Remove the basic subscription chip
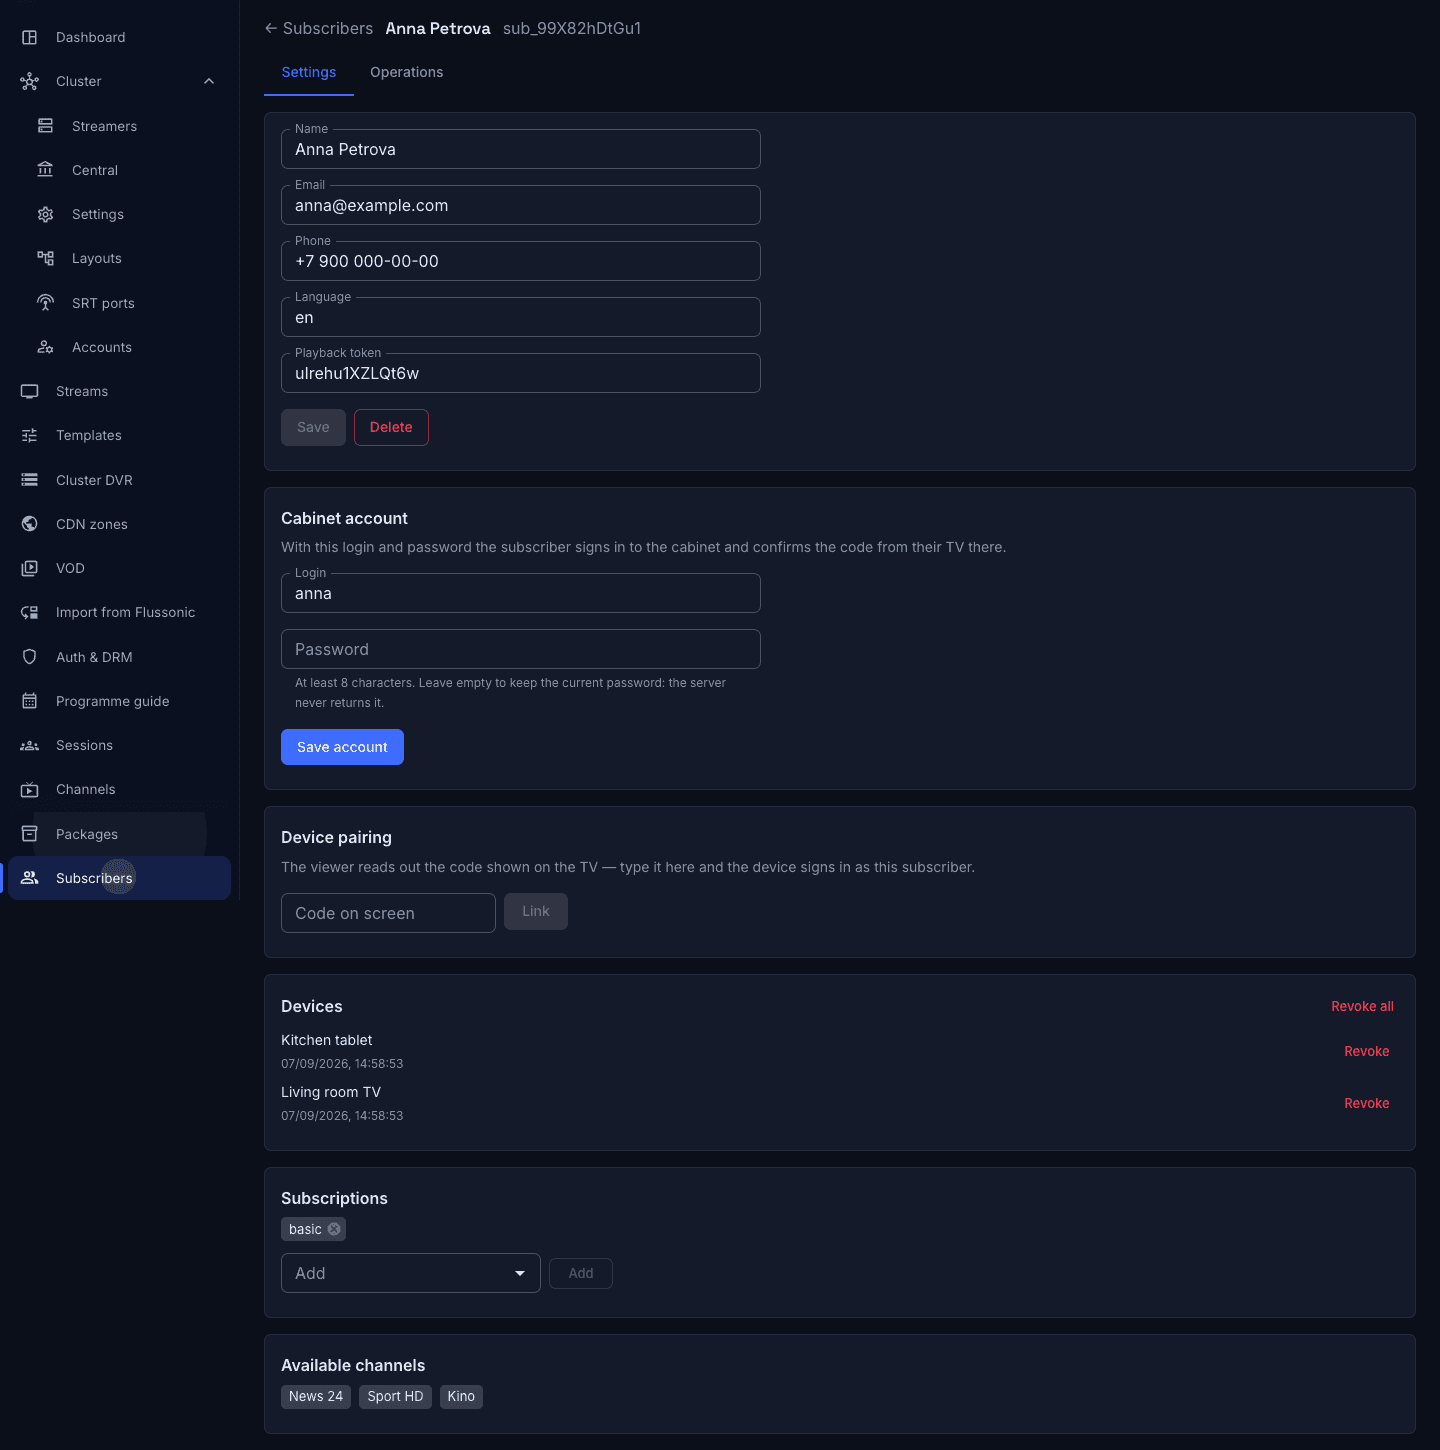The width and height of the screenshot is (1440, 1450). [334, 1229]
